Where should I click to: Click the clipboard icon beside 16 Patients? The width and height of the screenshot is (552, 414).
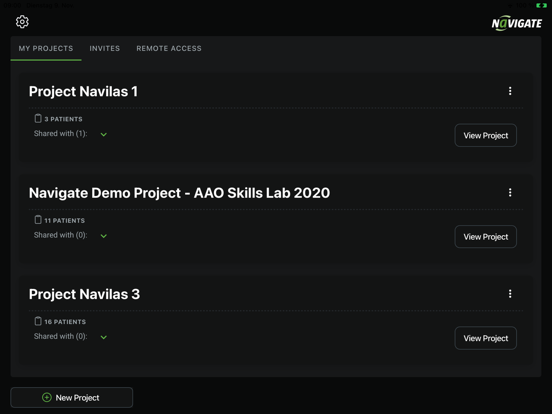(38, 321)
